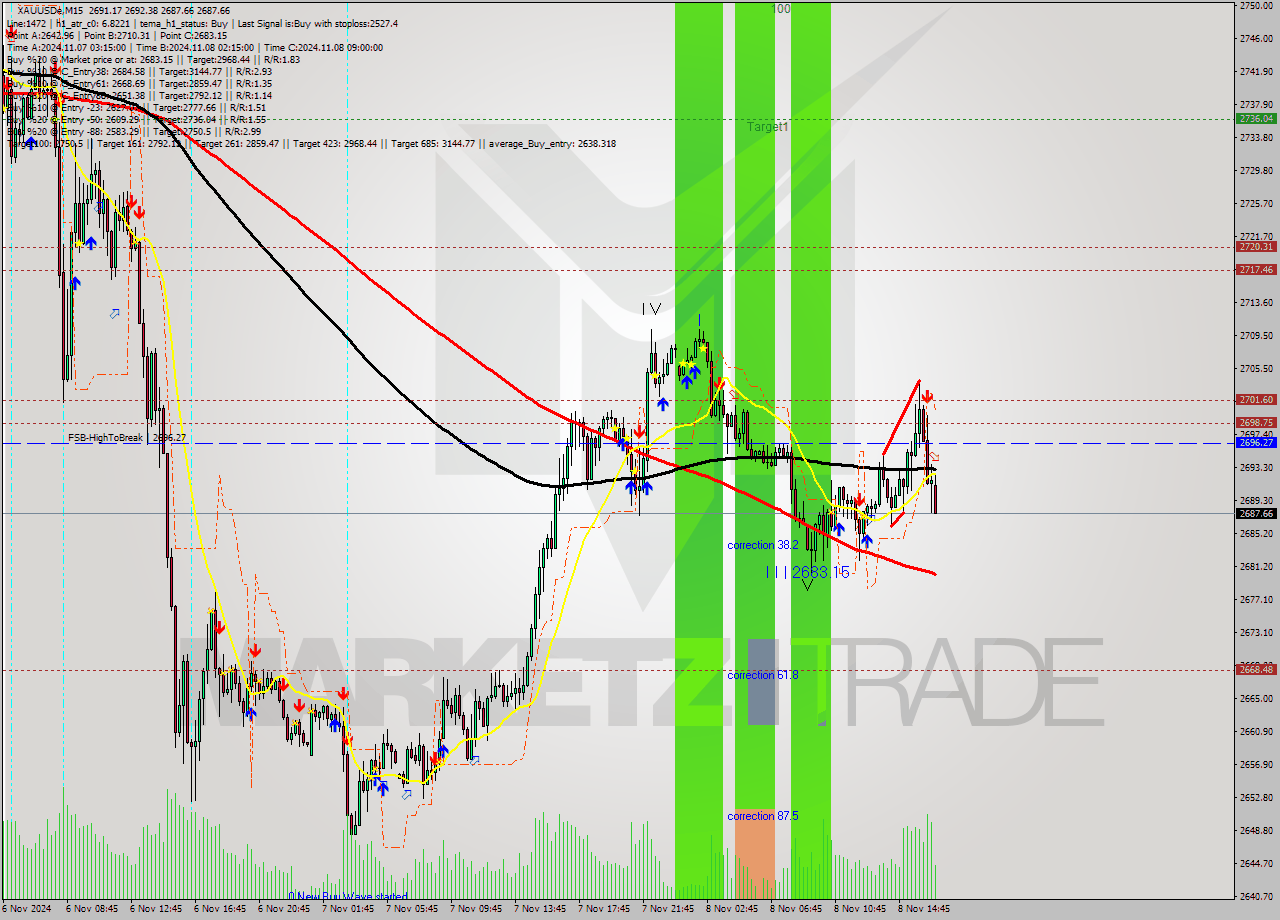The width and height of the screenshot is (1280, 920).
Task: Click the 'FSB-HighToBreak | 2696.27' label
Action: [x=127, y=438]
